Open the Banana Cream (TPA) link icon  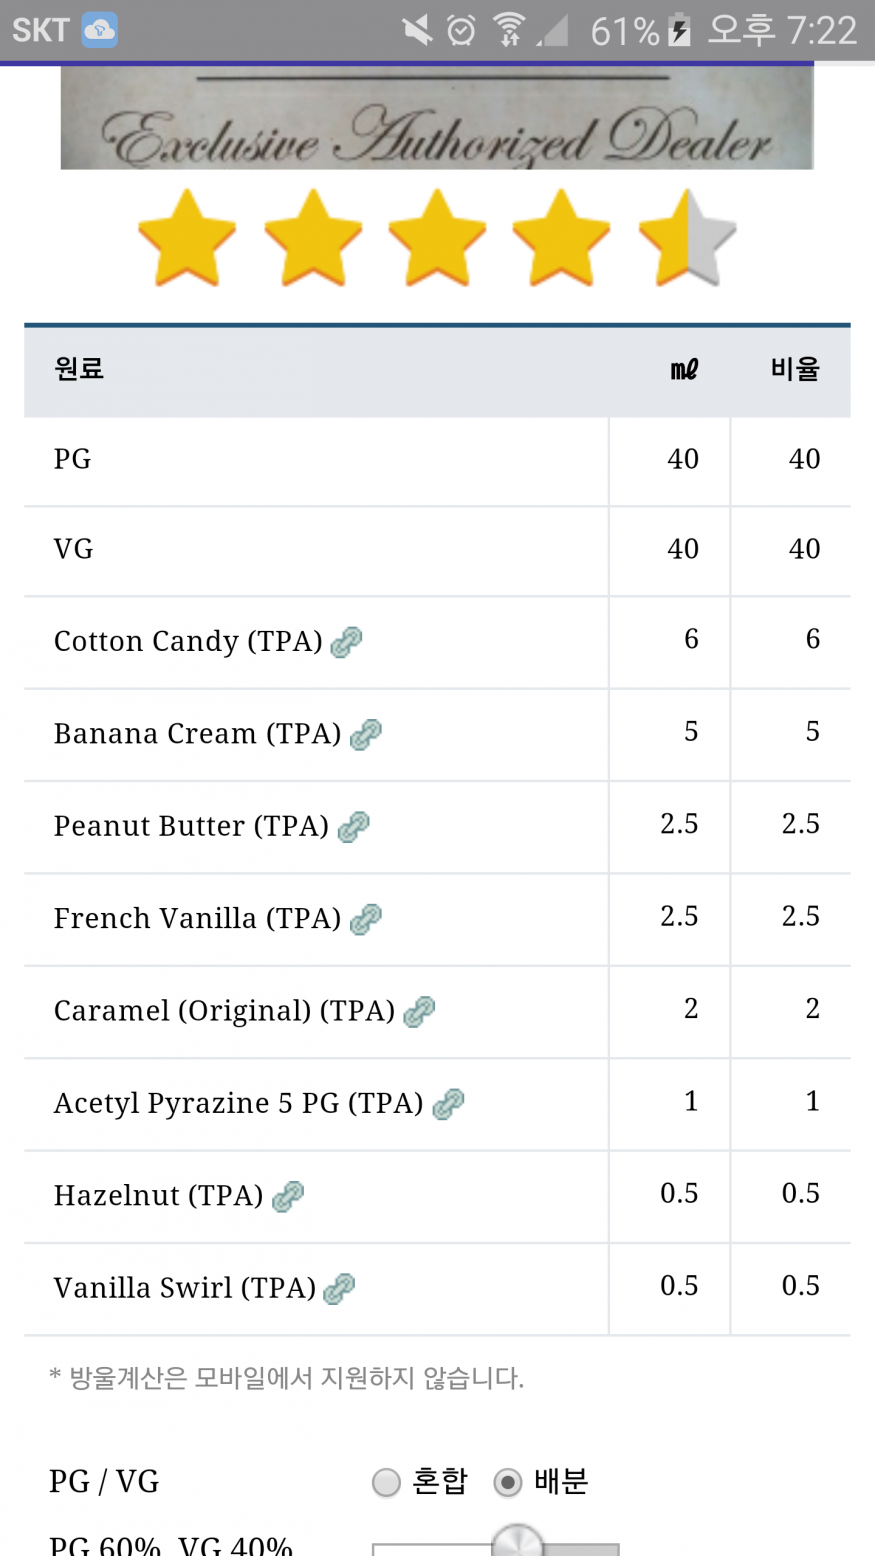[365, 734]
